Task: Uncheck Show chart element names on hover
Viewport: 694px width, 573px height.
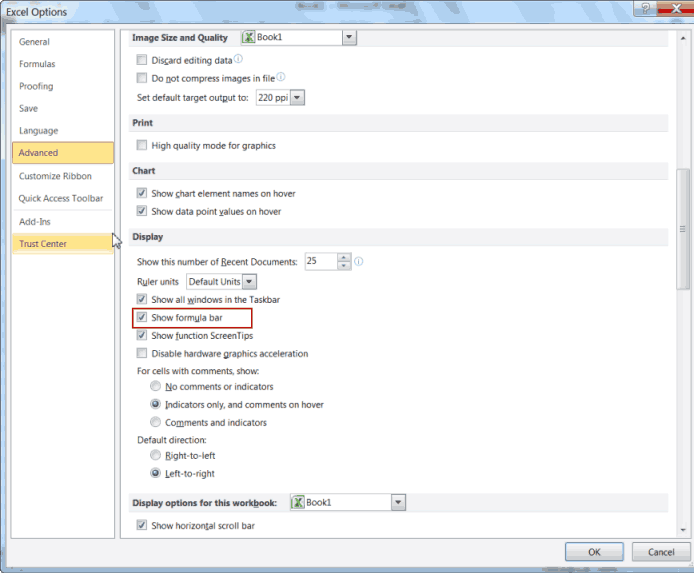Action: 142,193
